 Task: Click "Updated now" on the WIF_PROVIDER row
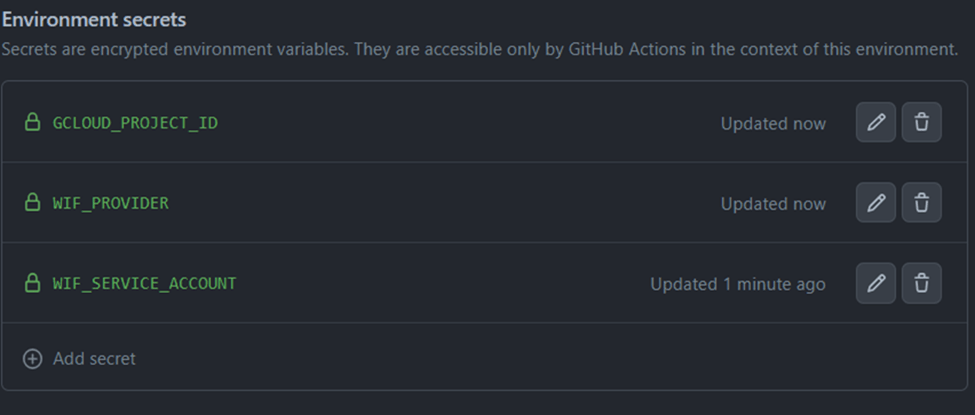click(x=773, y=204)
